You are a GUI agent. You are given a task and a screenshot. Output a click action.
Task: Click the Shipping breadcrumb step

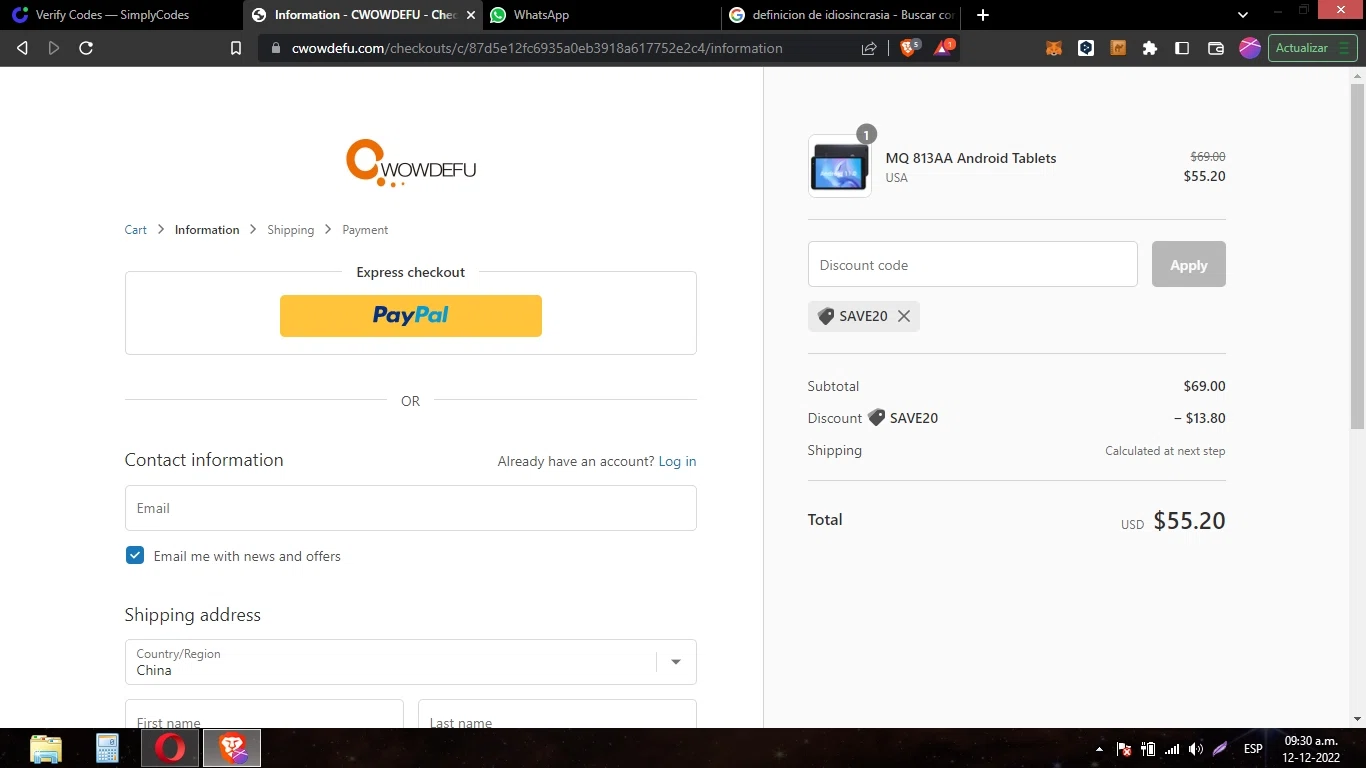(x=290, y=230)
